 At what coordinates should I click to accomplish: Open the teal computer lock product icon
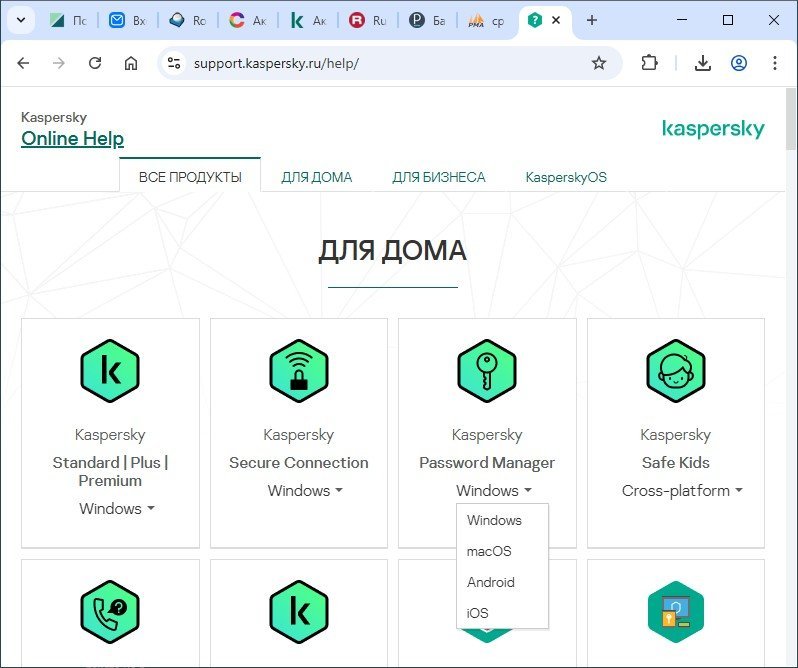click(676, 612)
